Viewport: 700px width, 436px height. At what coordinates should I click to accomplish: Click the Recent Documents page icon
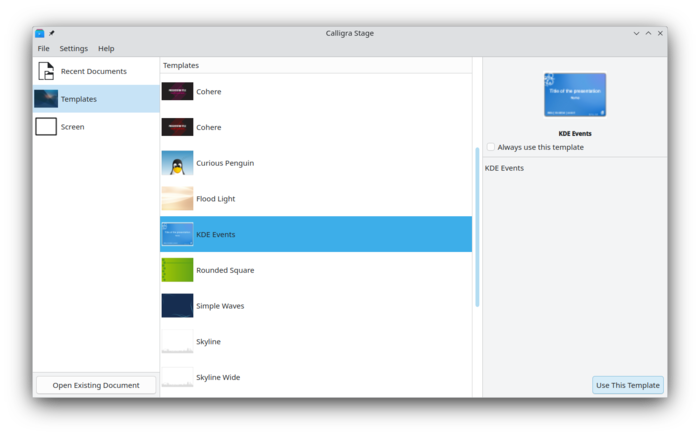coord(46,71)
